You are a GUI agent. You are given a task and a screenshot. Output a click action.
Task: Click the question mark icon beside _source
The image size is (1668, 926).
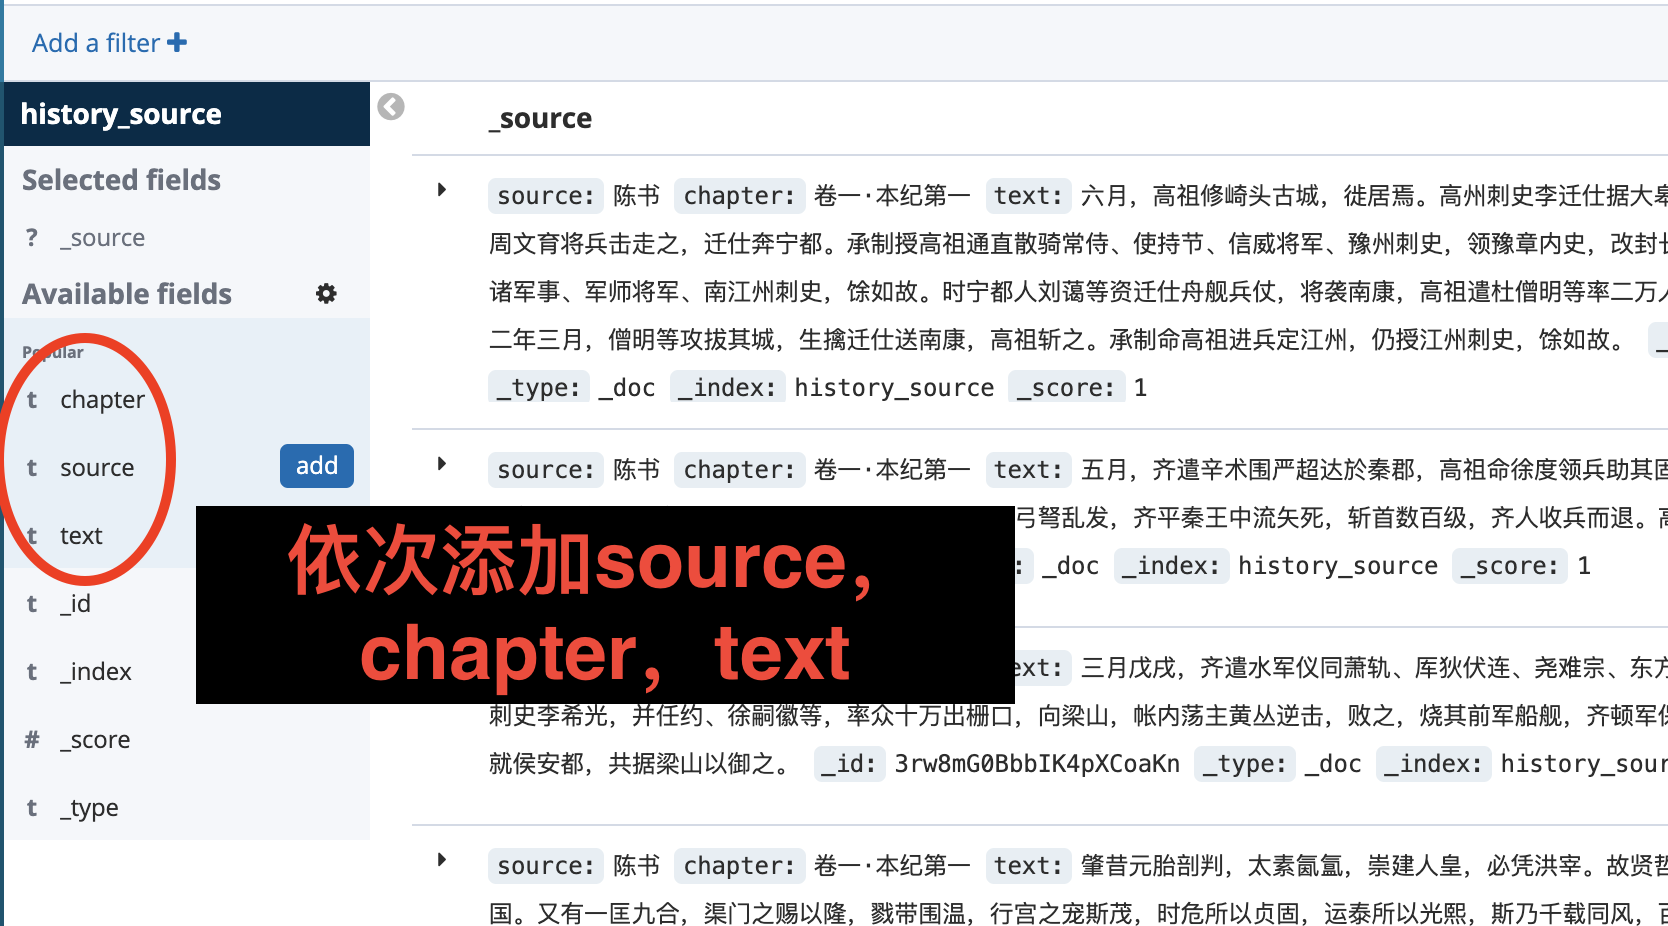32,238
